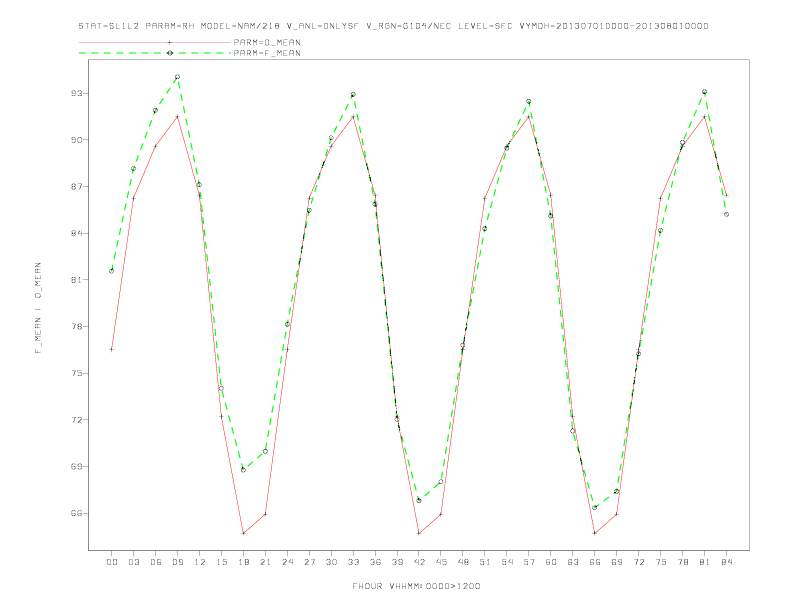Click x-axis hour label 84
Image resolution: width=792 pixels, height=612 pixels.
click(726, 562)
